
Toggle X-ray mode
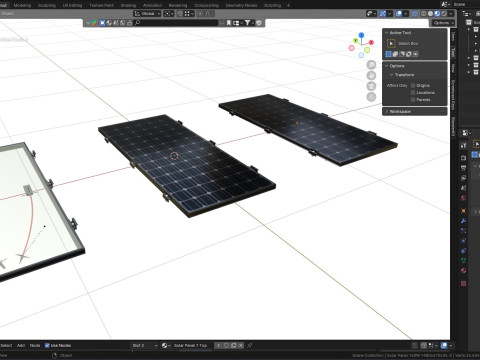pyautogui.click(x=415, y=14)
